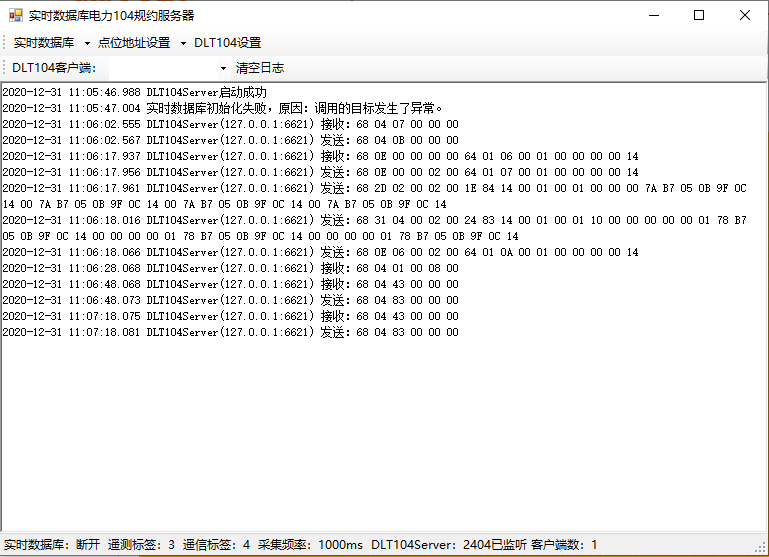Select log entry at 11:06:02.567
Screen dimensions: 769x557
tap(231, 140)
